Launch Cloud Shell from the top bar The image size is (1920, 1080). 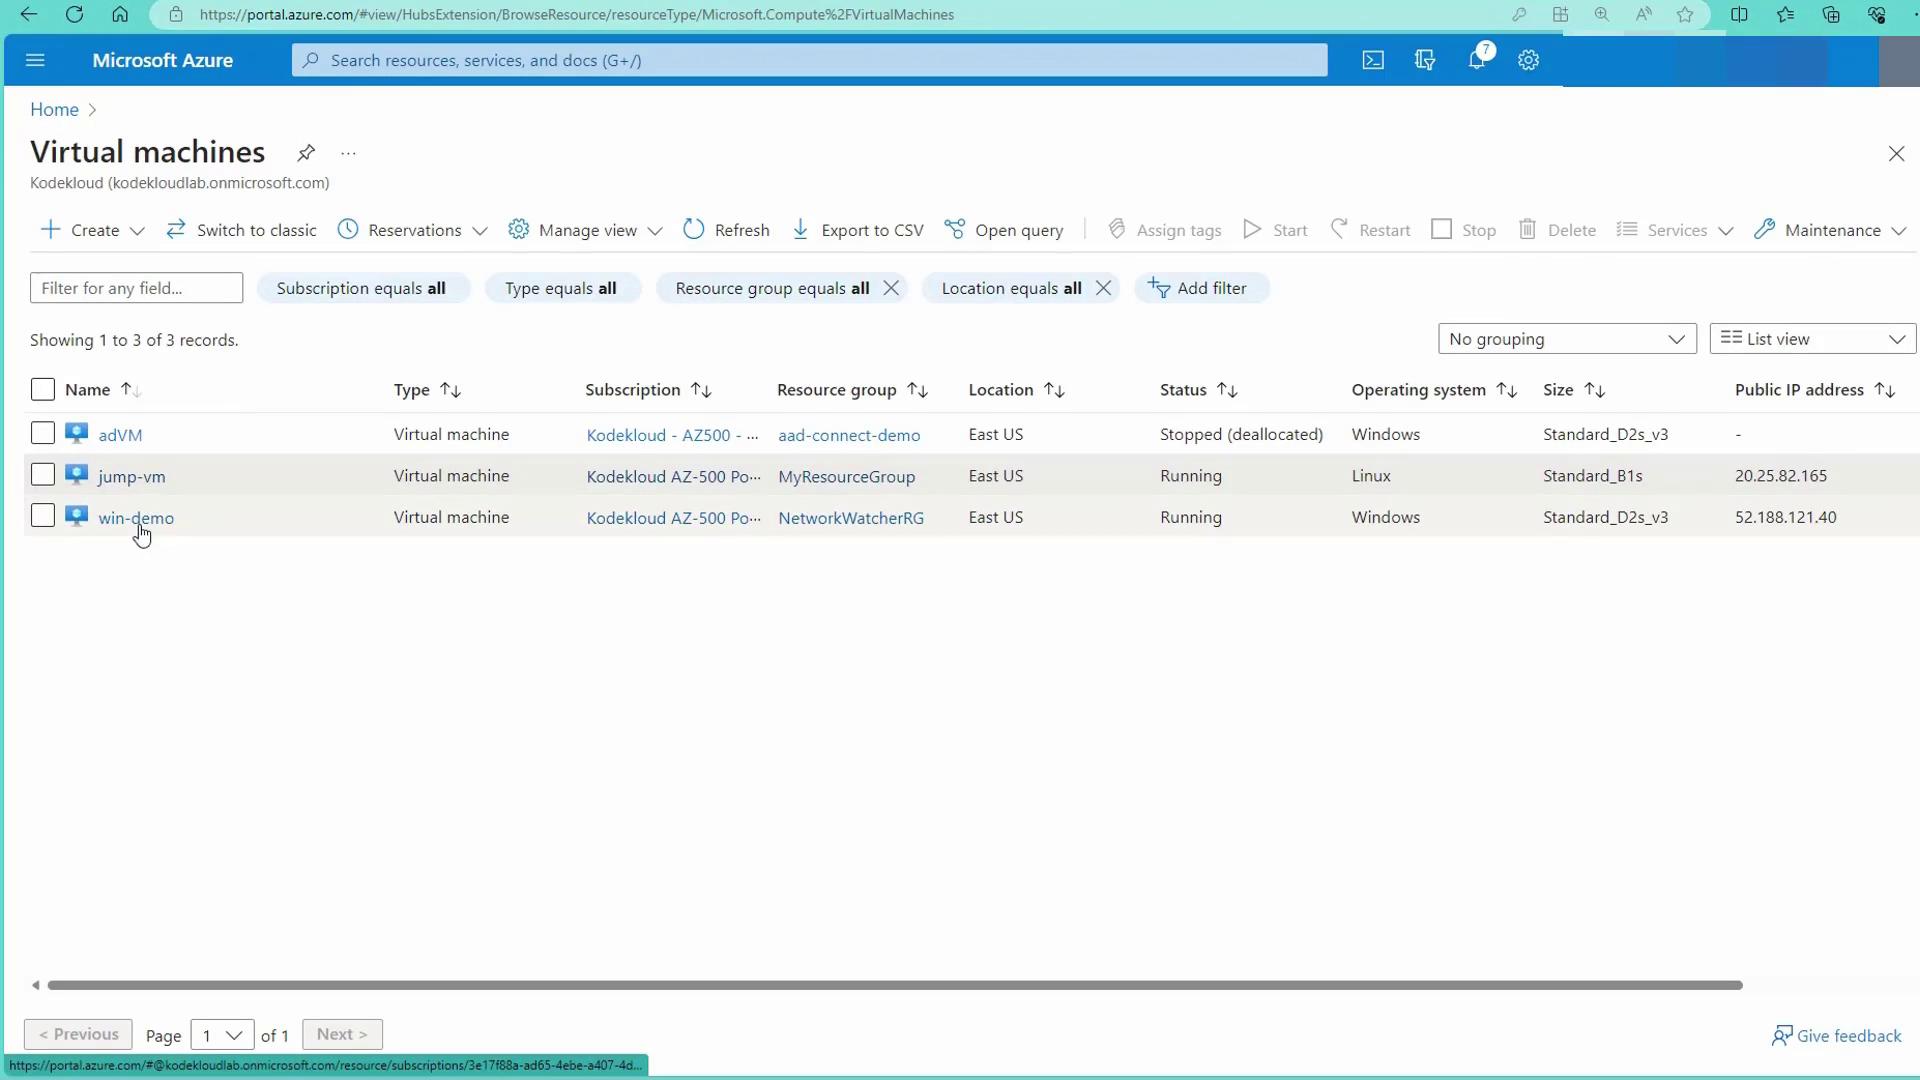[x=1373, y=60]
